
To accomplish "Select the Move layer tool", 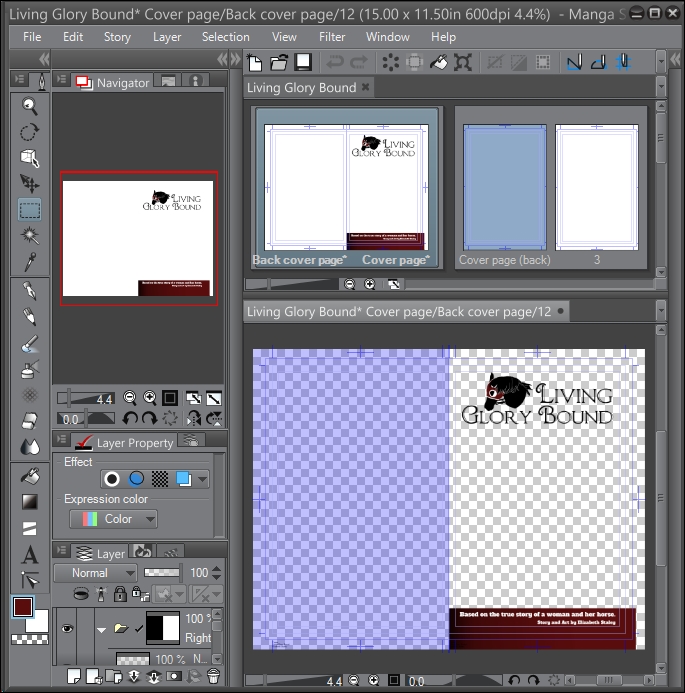I will point(30,183).
